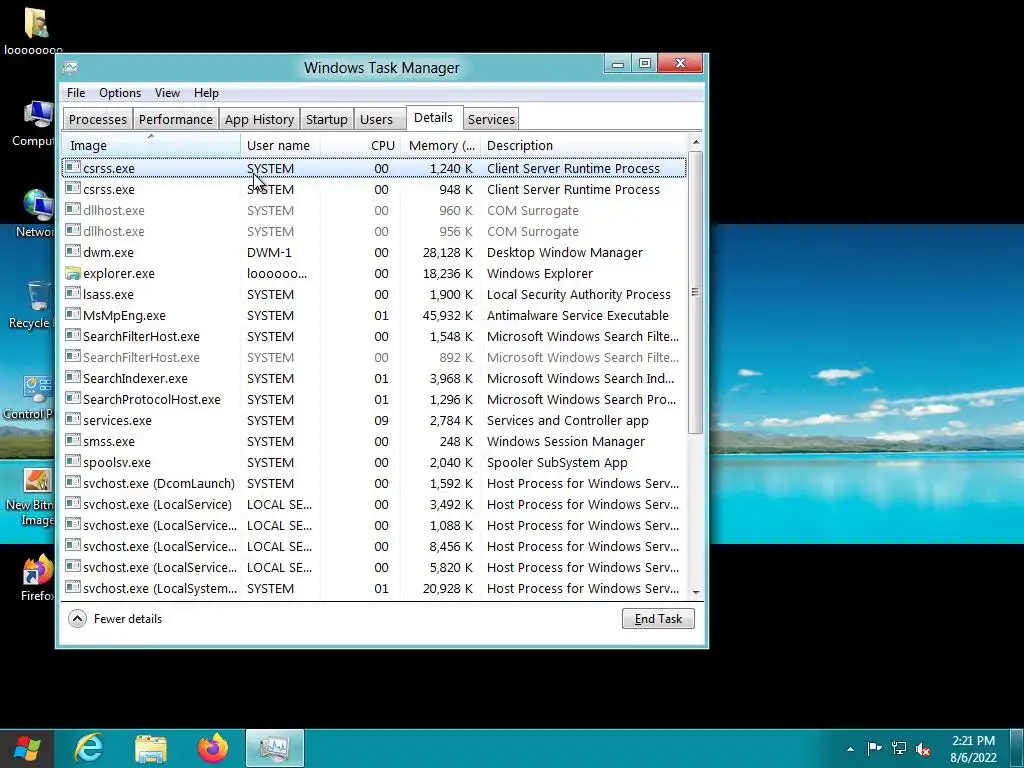Viewport: 1024px width, 768px height.
Task: Sort by the CPU column header
Action: click(360, 145)
